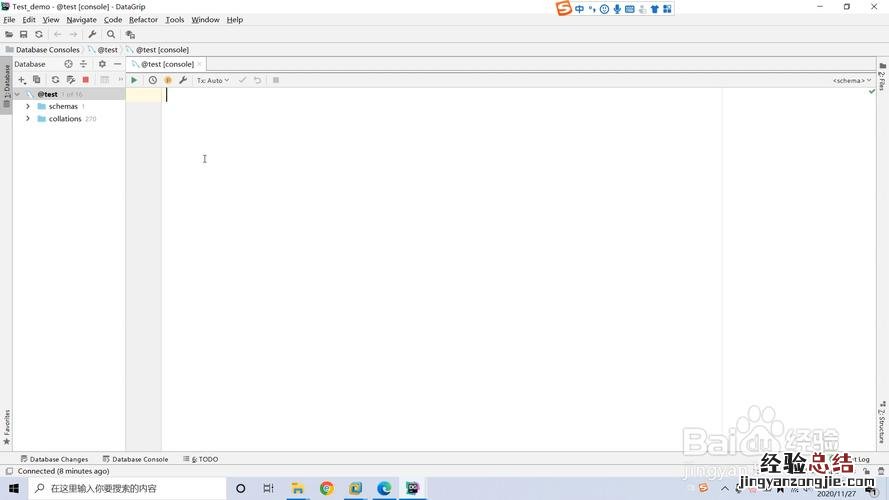Toggle the Favorites tool window side tab

click(6, 427)
